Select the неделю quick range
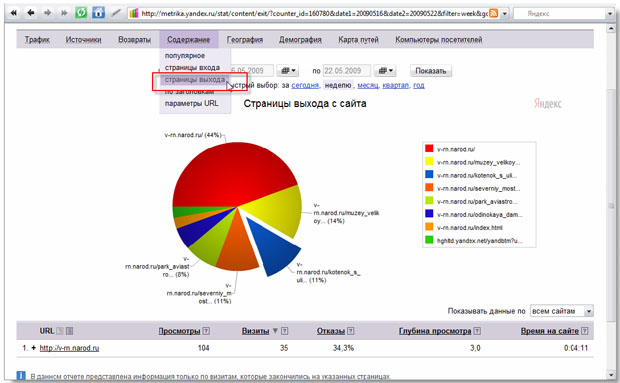Image resolution: width=620 pixels, height=383 pixels. click(x=338, y=85)
